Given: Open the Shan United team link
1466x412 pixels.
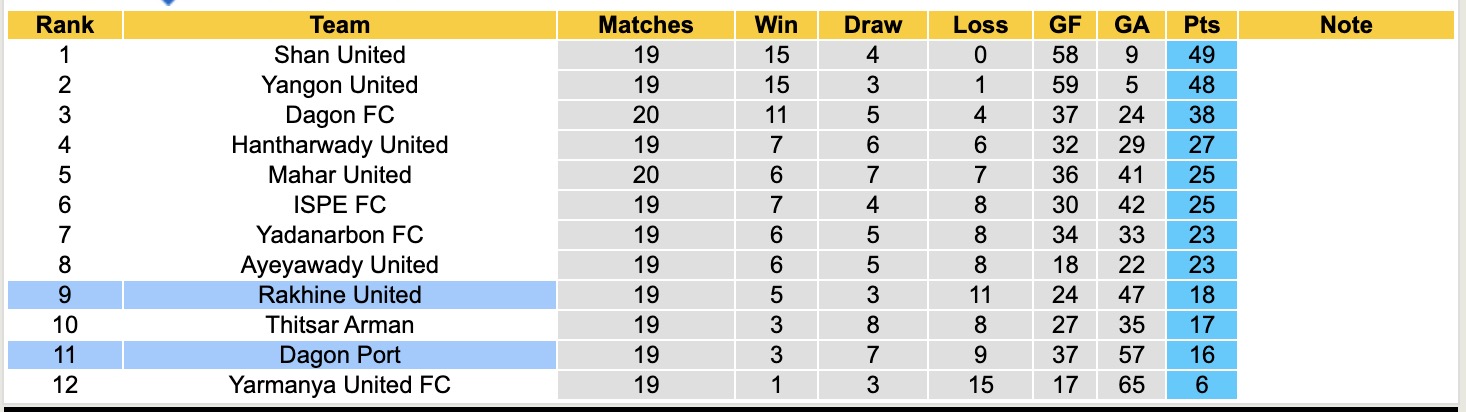Looking at the screenshot, I should coord(340,55).
